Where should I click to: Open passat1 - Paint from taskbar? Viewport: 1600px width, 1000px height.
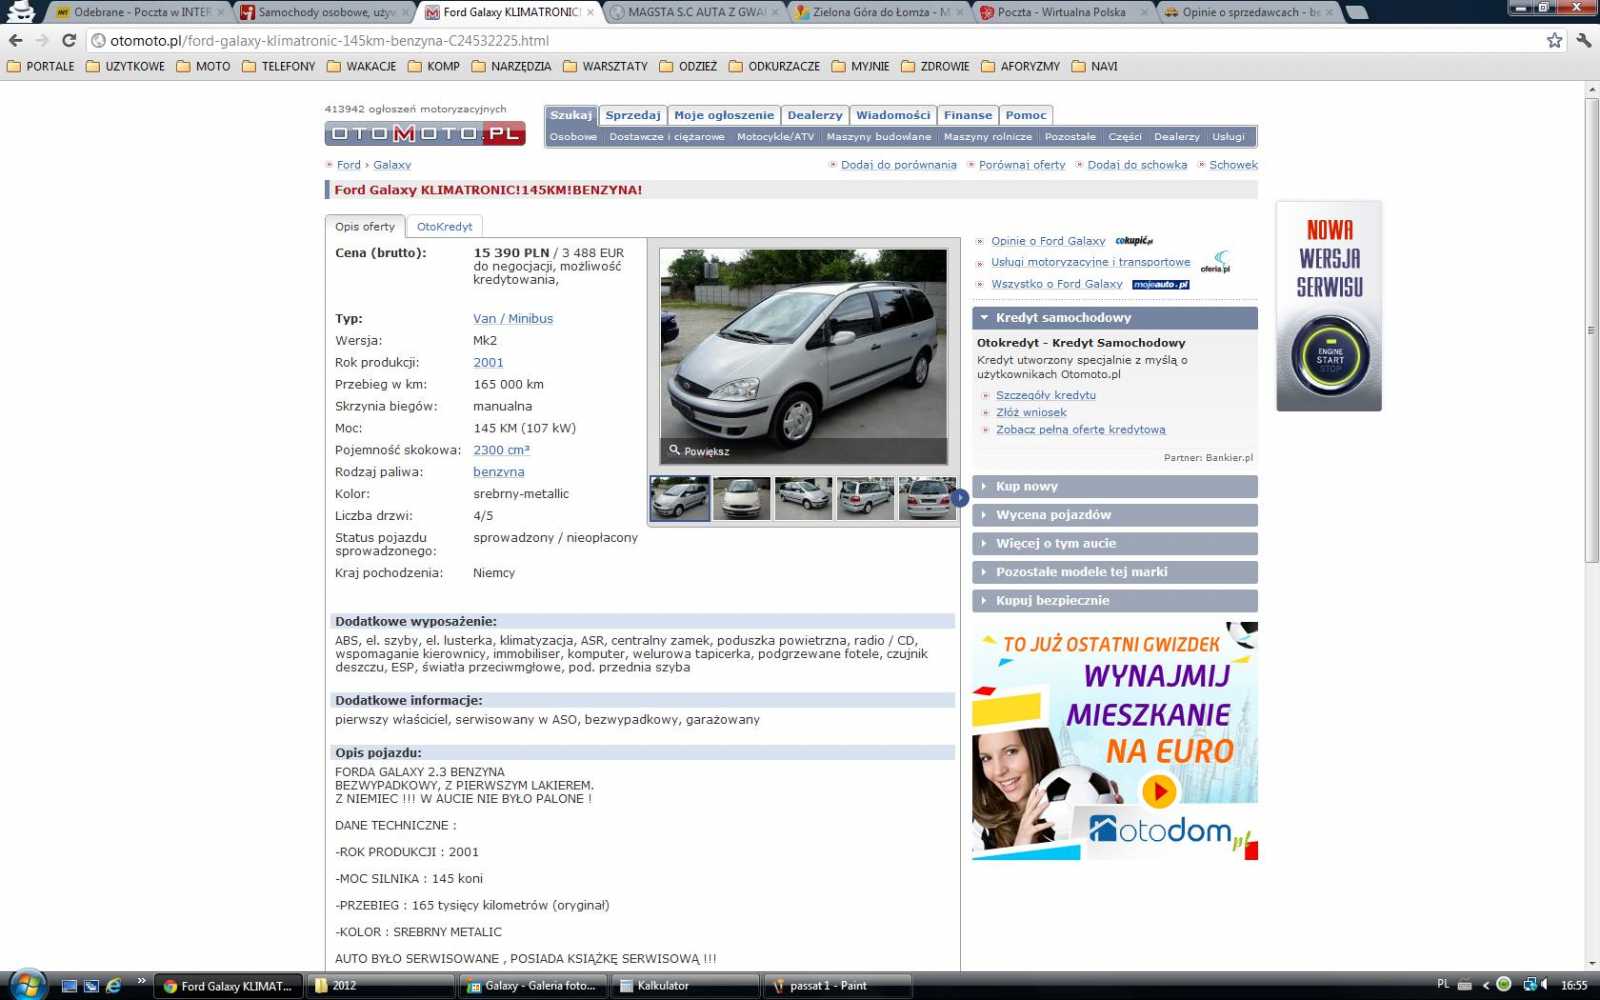[838, 985]
